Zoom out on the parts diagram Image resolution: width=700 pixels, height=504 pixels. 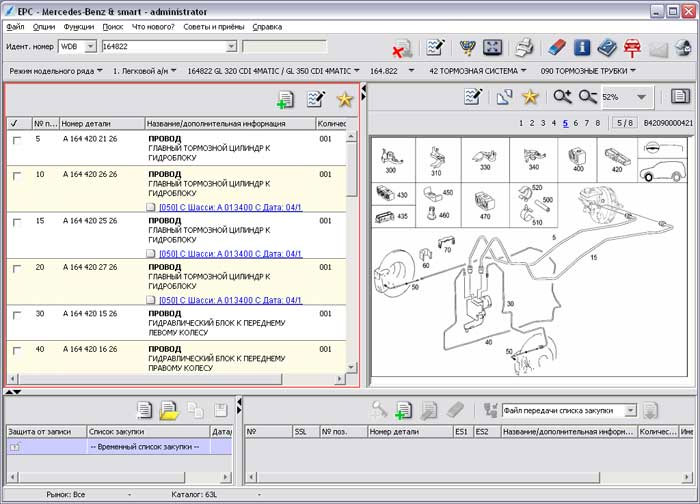[x=587, y=97]
